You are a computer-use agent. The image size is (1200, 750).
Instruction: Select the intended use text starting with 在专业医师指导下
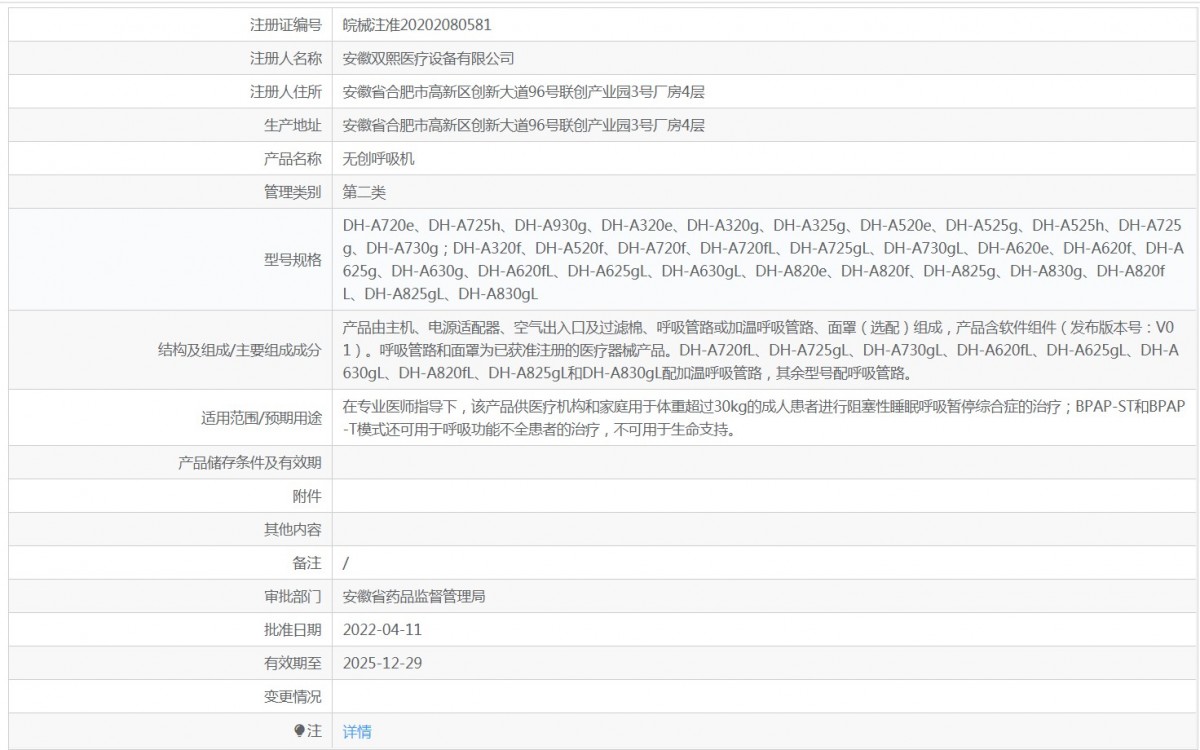[763, 419]
